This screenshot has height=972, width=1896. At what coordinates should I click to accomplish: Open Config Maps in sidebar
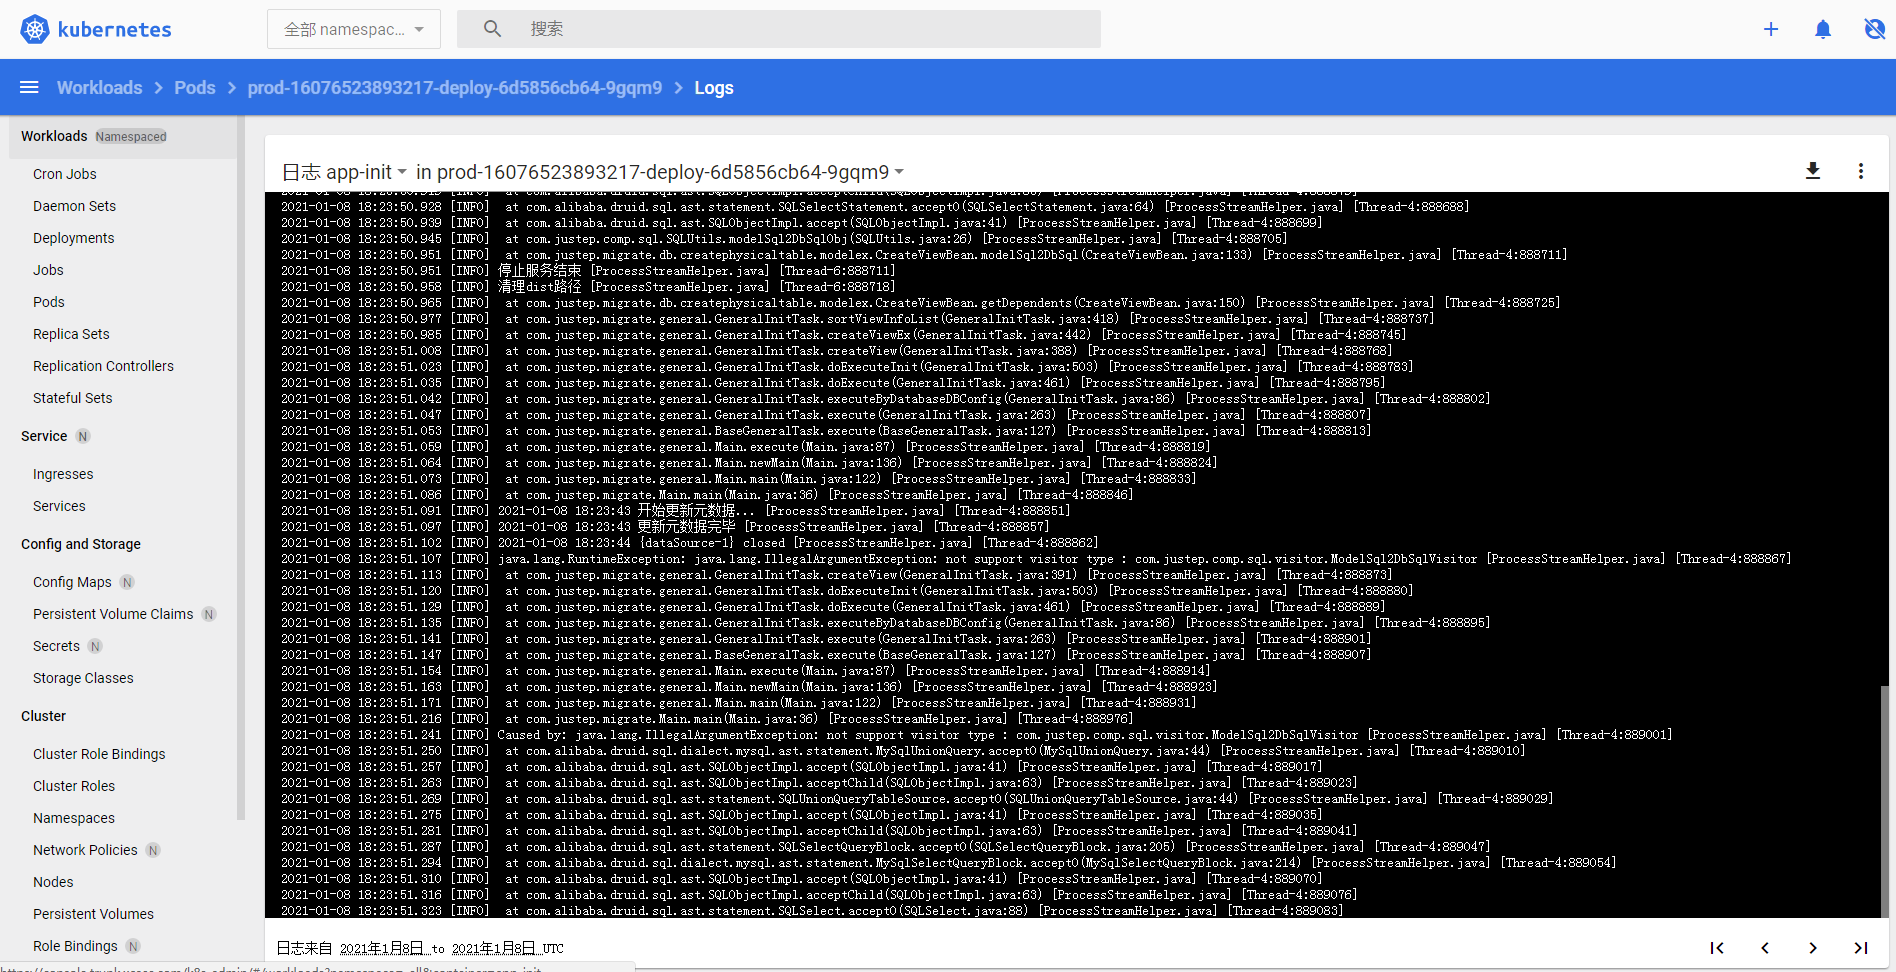[x=72, y=582]
